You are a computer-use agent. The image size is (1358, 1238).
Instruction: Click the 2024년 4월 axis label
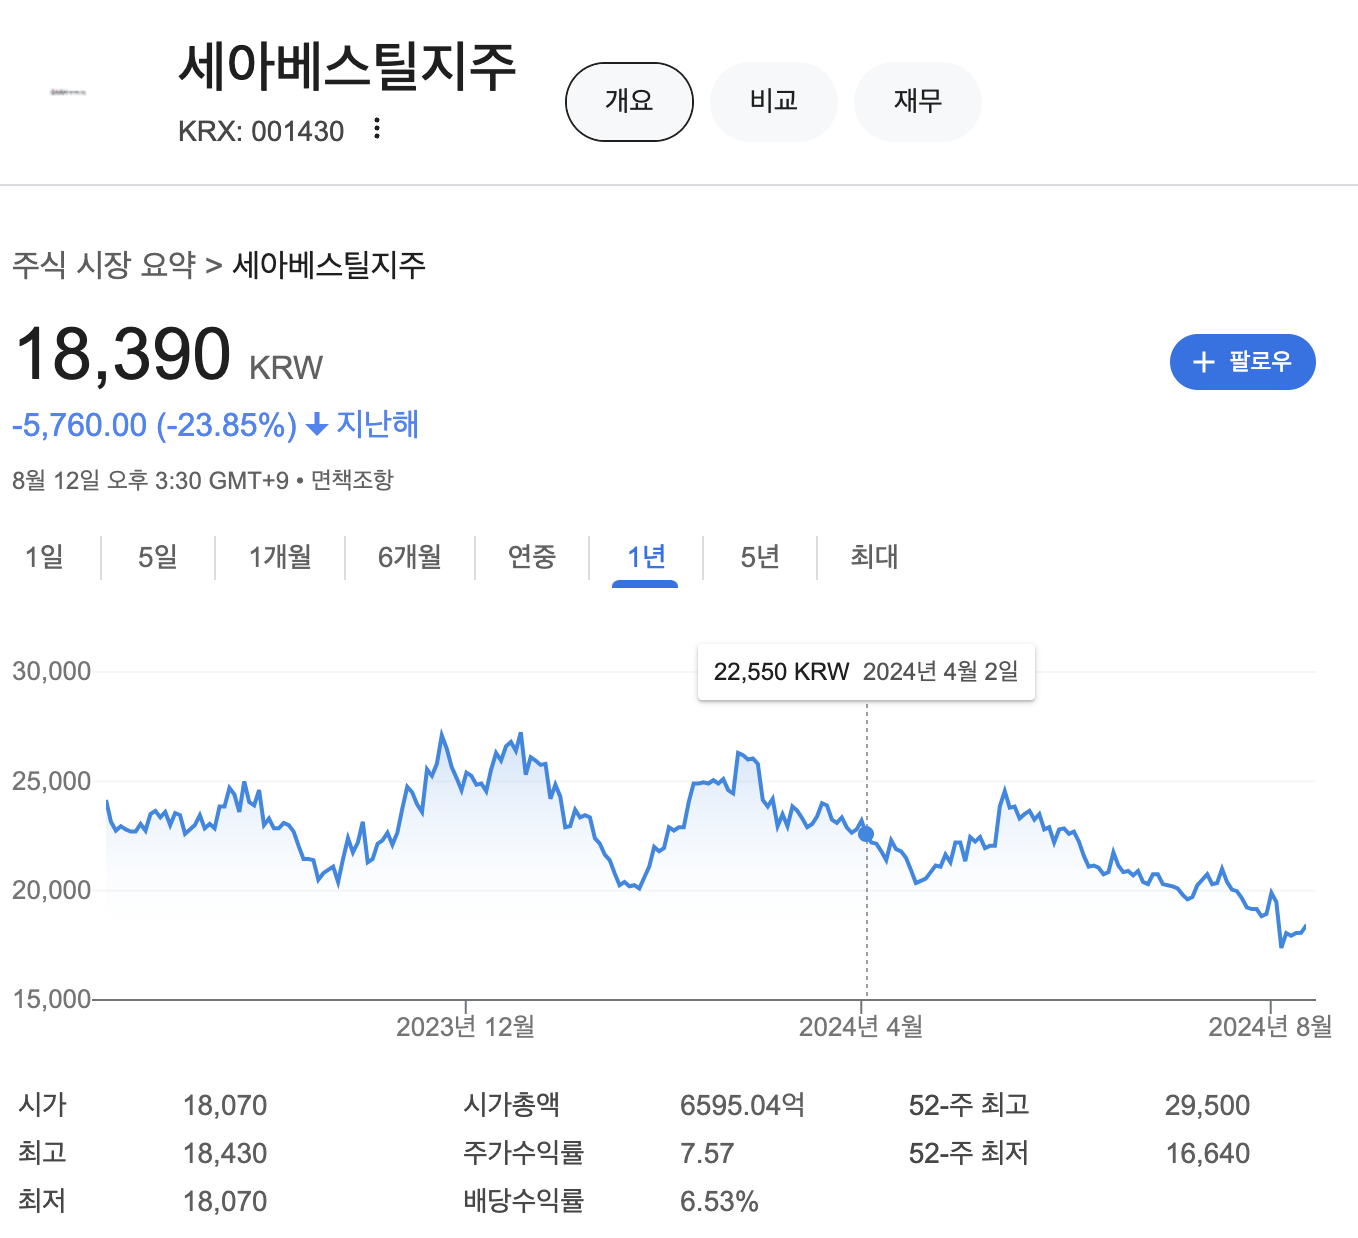click(861, 1027)
